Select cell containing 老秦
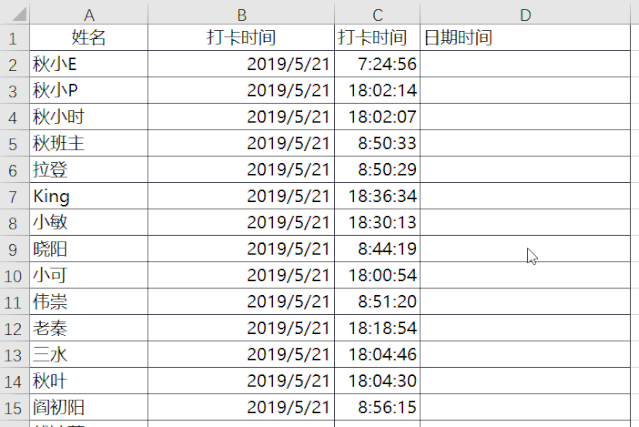 [88, 328]
